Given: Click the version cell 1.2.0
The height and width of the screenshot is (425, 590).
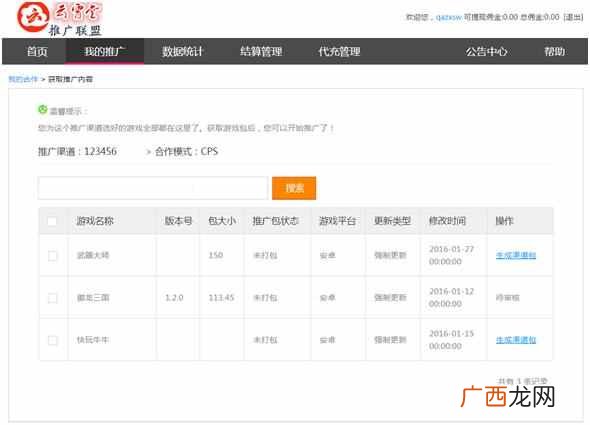Looking at the screenshot, I should pos(174,298).
